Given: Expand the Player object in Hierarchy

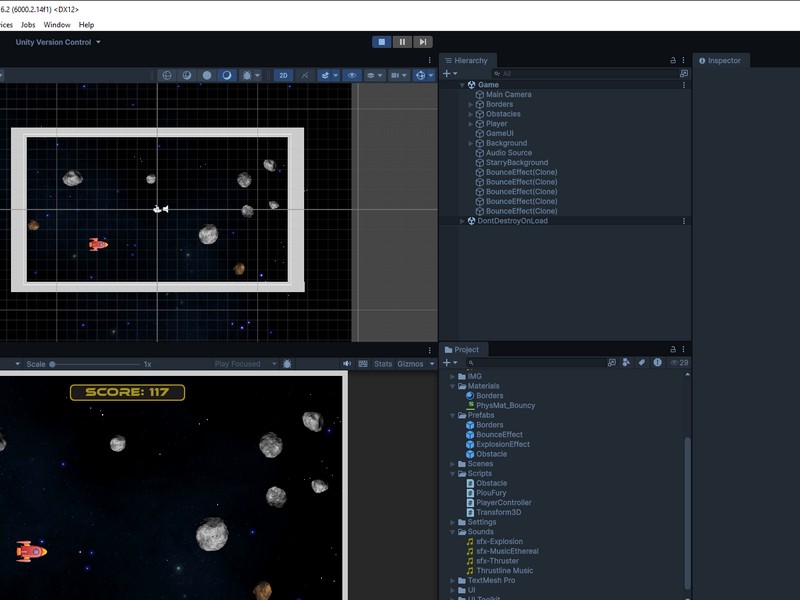Looking at the screenshot, I should [471, 124].
